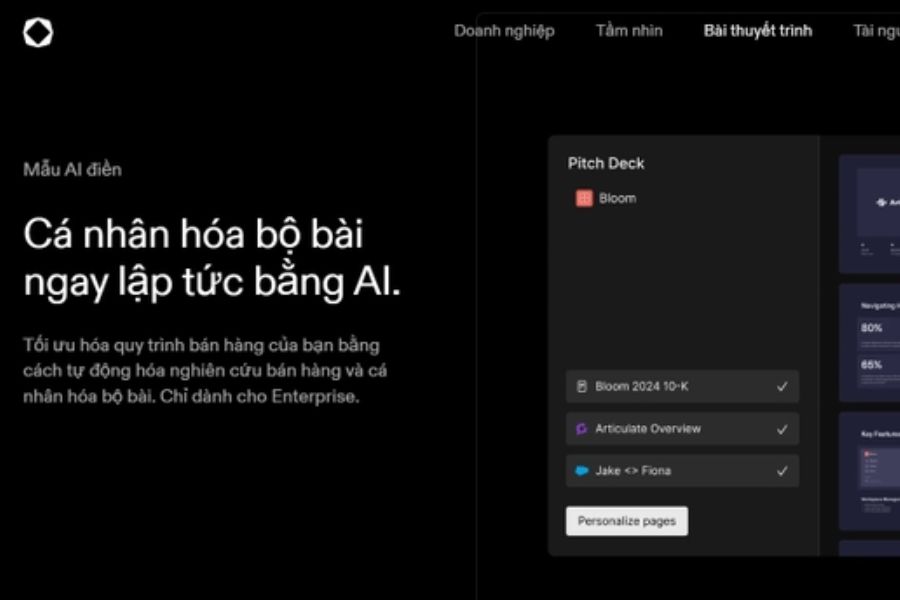Image resolution: width=900 pixels, height=600 pixels.
Task: Select the Bloom entry under Pitch Deck
Action: click(617, 198)
